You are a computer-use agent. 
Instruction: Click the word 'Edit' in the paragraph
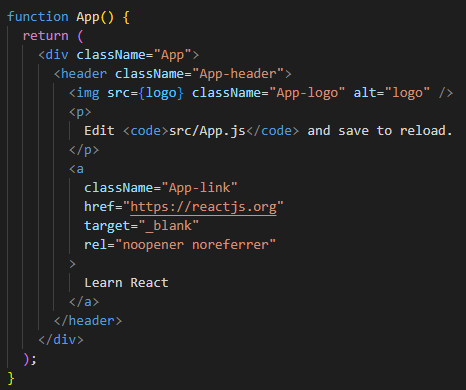(x=99, y=131)
